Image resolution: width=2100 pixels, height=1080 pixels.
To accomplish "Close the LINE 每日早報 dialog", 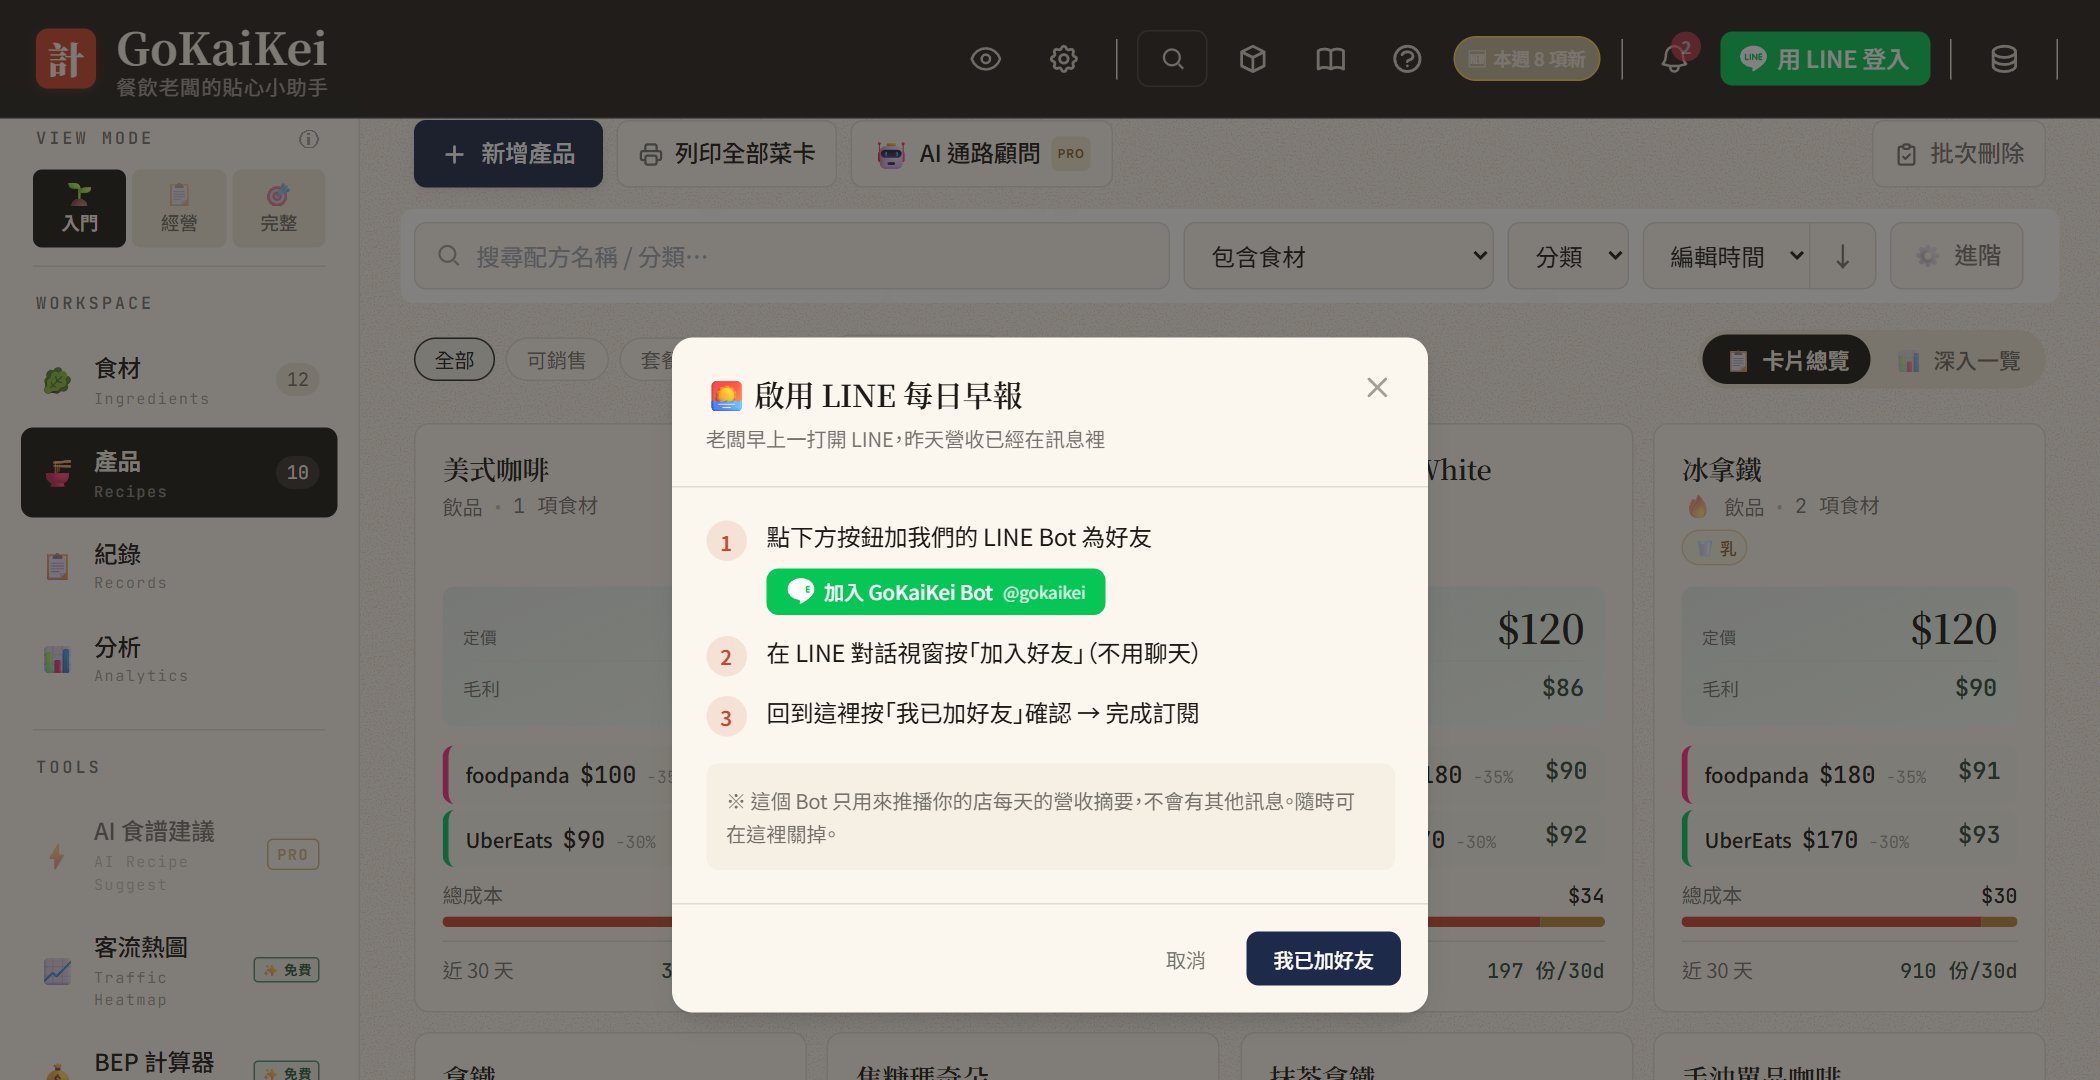I will (1377, 387).
